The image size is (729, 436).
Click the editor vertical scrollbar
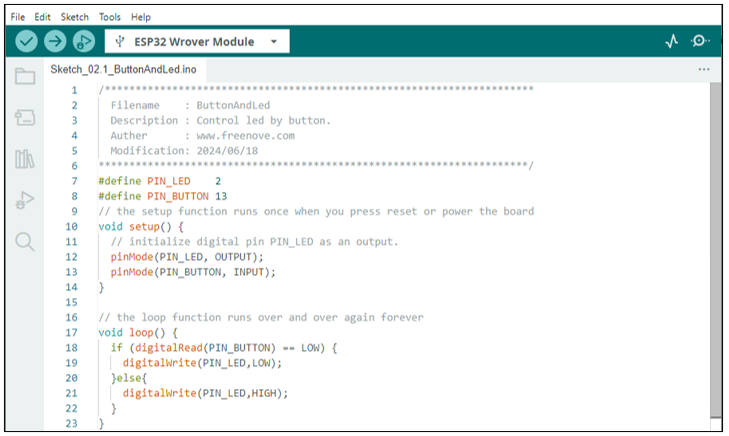click(716, 251)
